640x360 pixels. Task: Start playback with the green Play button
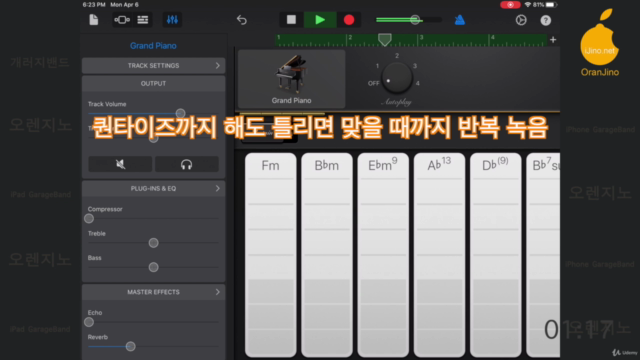coord(320,20)
